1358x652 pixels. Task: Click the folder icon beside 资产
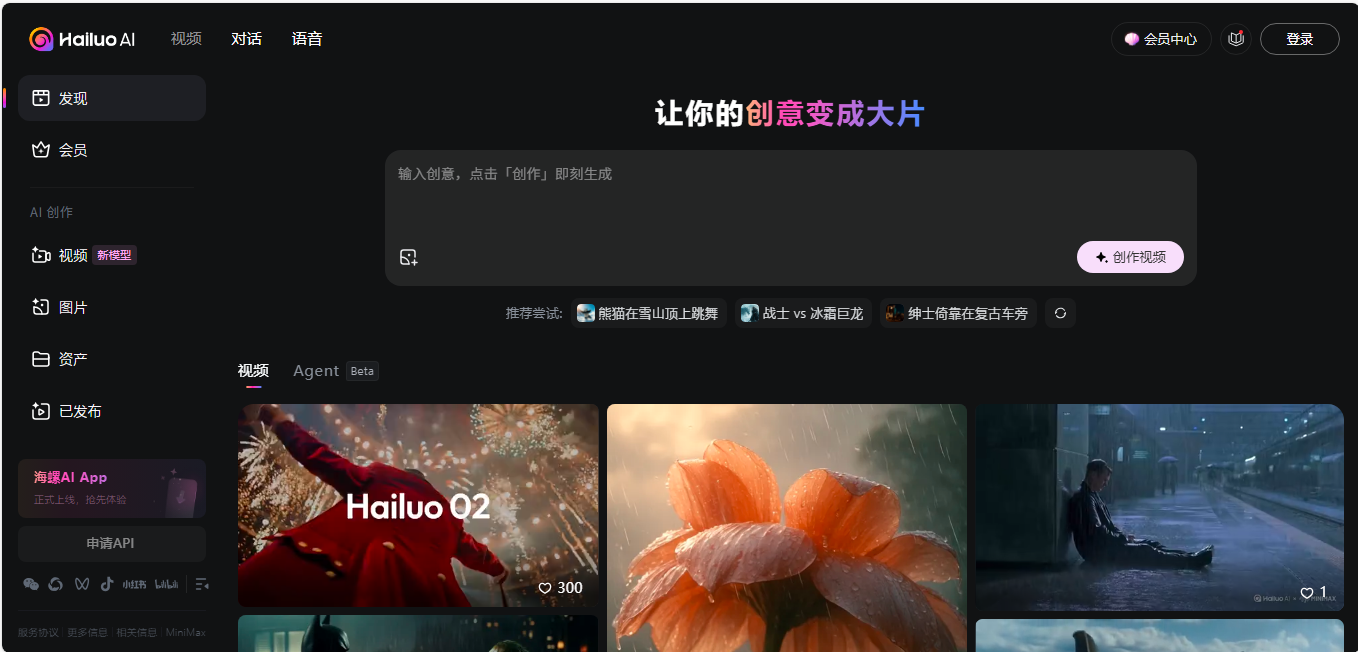click(x=41, y=359)
